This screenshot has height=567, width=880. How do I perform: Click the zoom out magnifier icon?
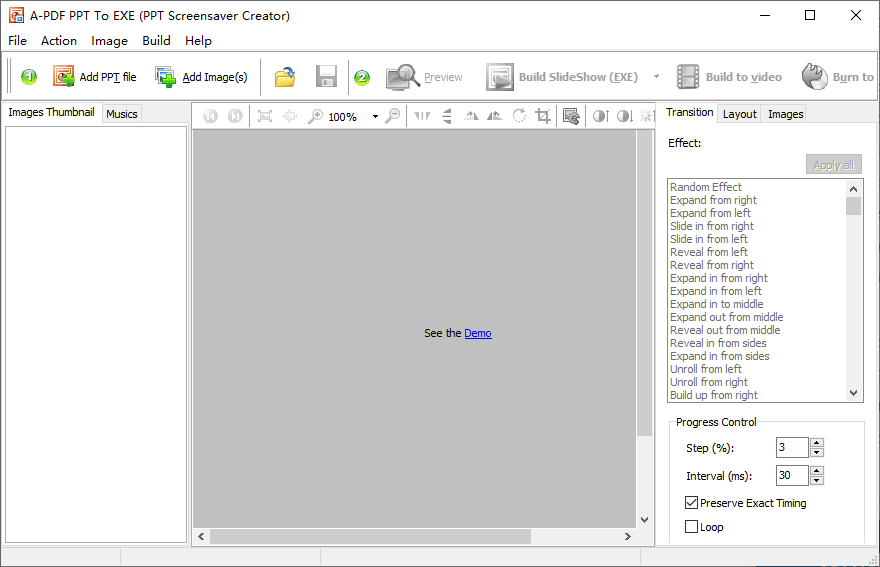click(x=393, y=116)
